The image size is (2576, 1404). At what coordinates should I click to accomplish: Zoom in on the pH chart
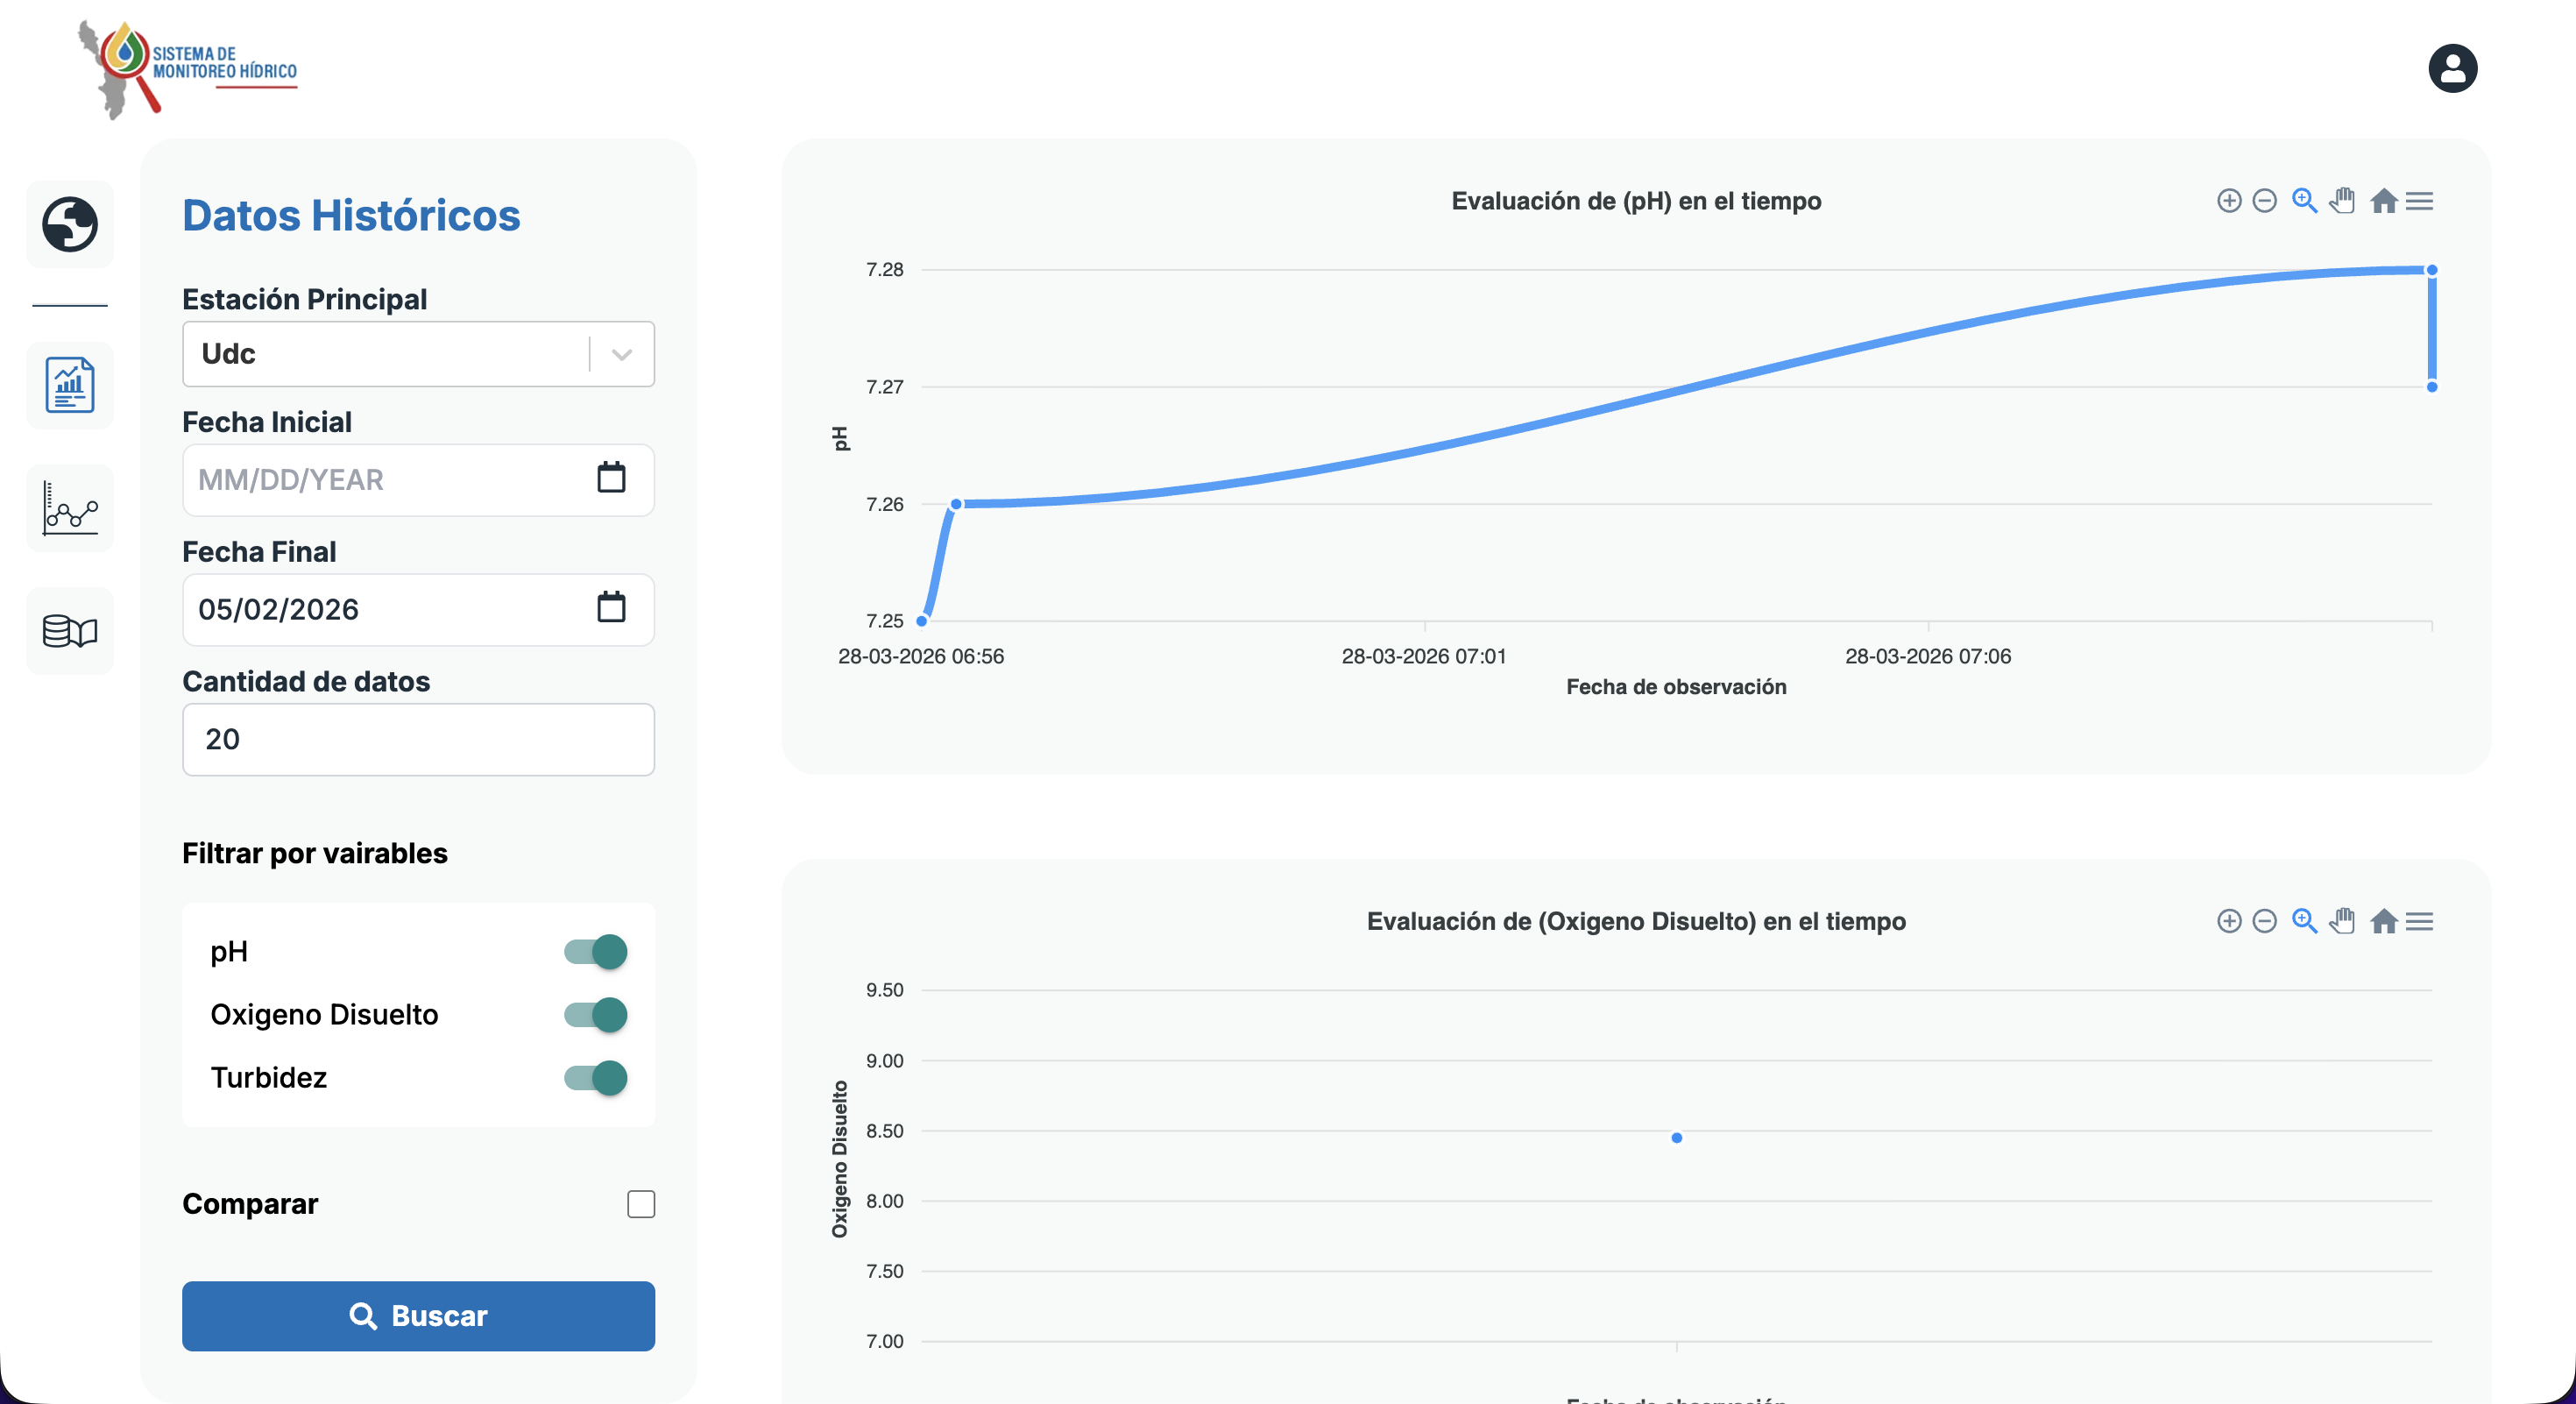[2228, 201]
